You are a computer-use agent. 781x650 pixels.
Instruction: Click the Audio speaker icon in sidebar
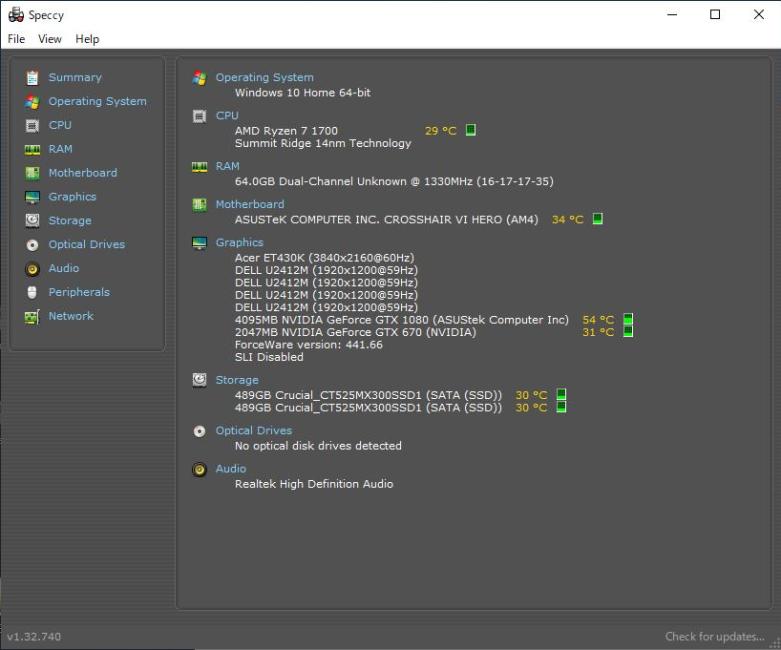click(32, 269)
